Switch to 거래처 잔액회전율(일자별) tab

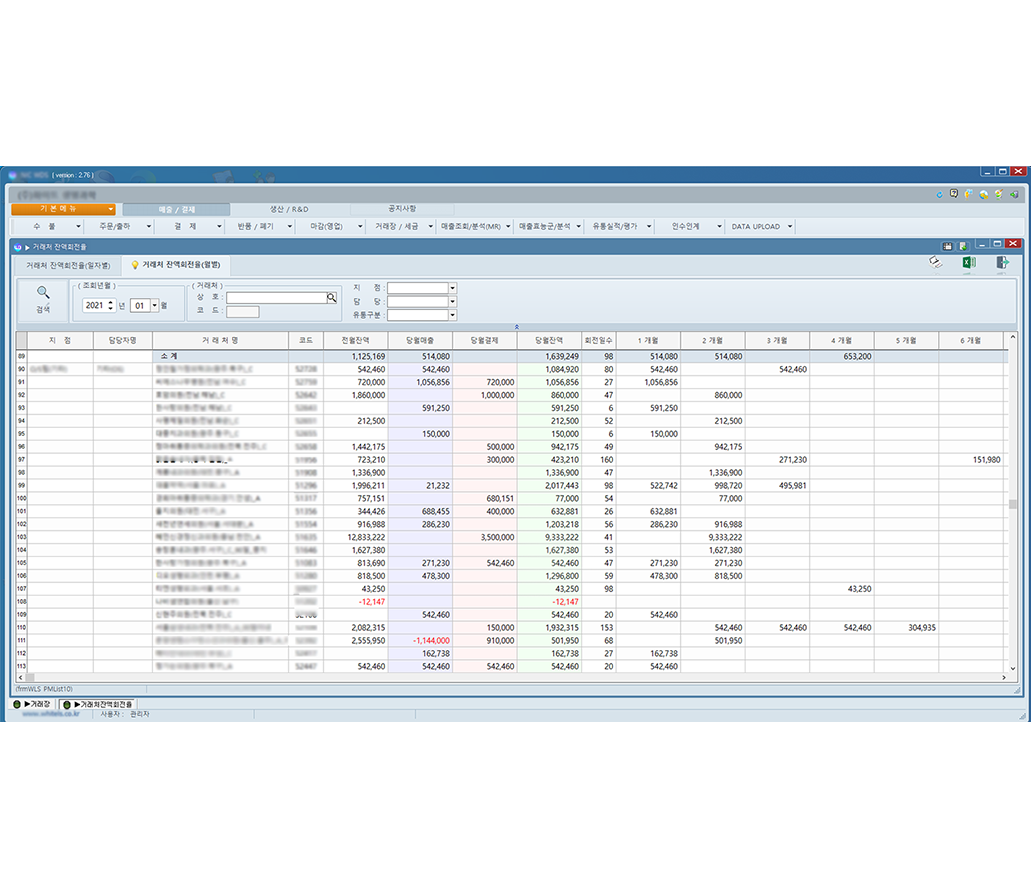click(x=68, y=265)
